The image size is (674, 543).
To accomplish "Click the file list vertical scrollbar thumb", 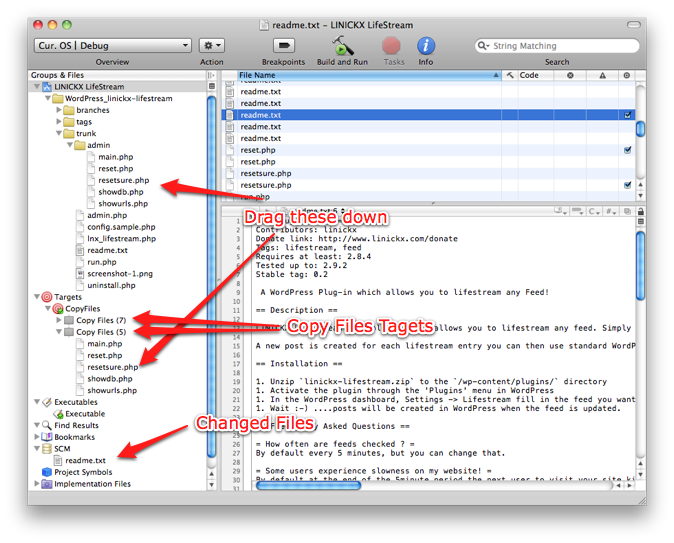I will (x=640, y=129).
